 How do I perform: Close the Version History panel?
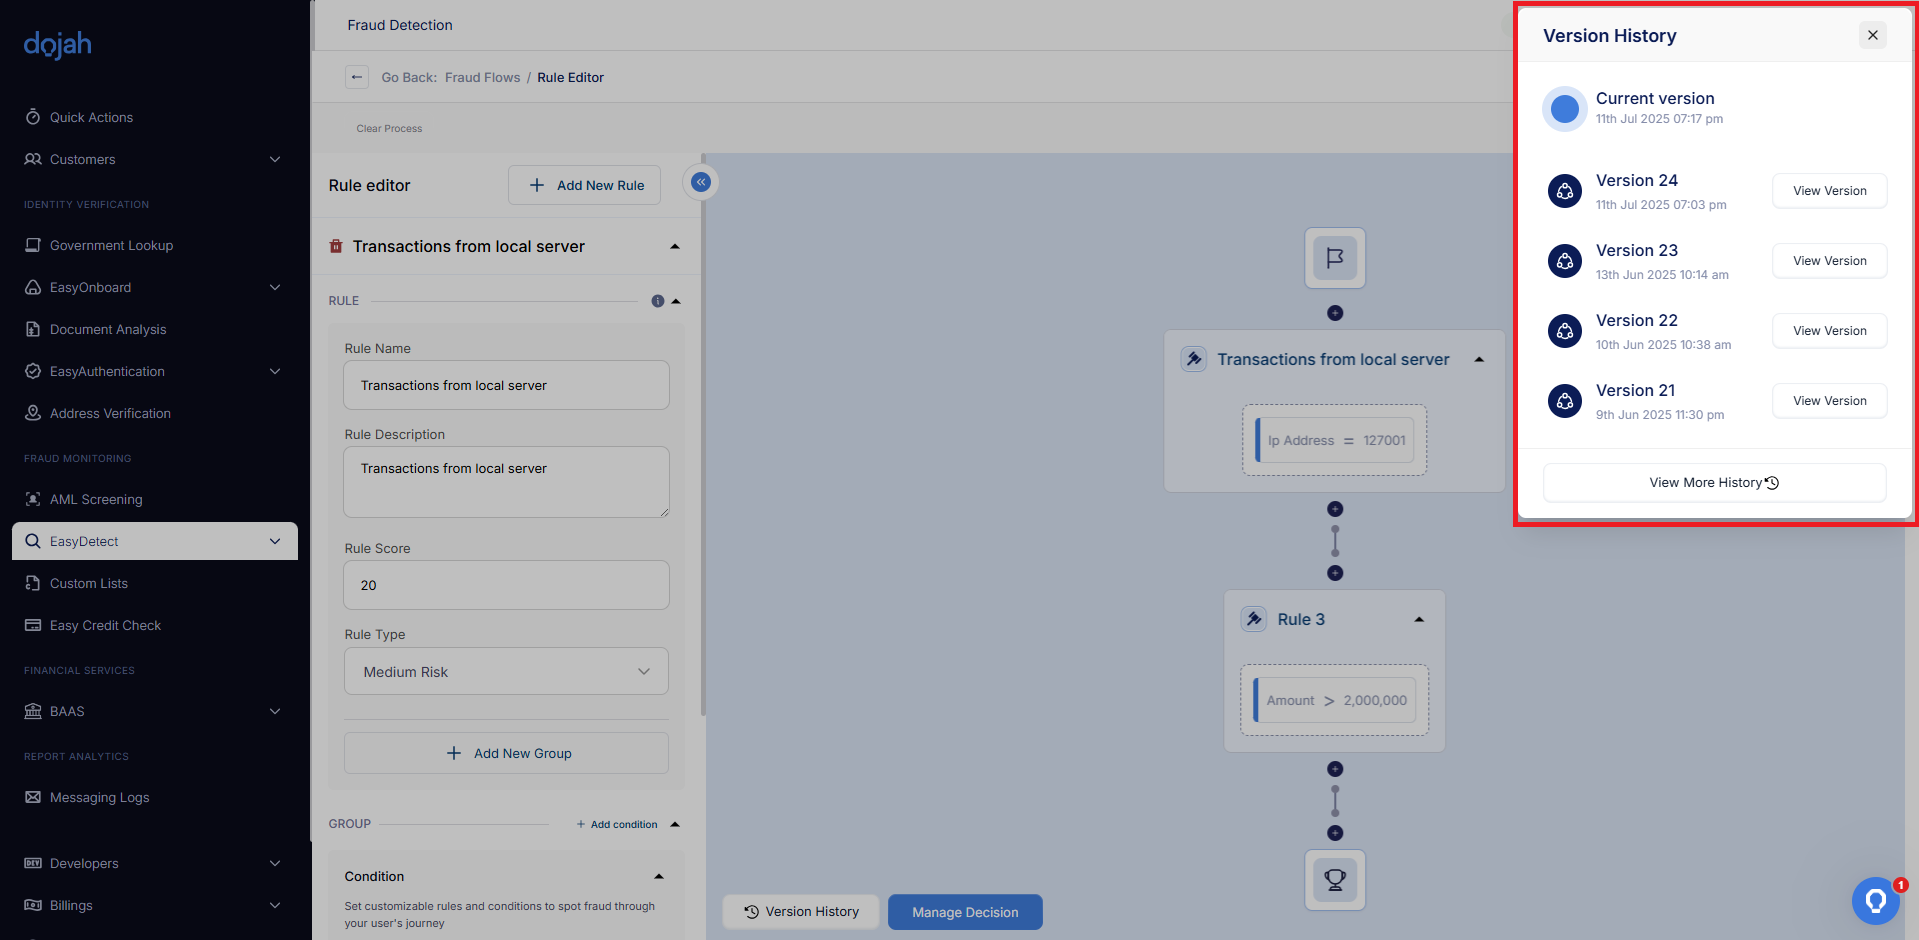pos(1872,35)
